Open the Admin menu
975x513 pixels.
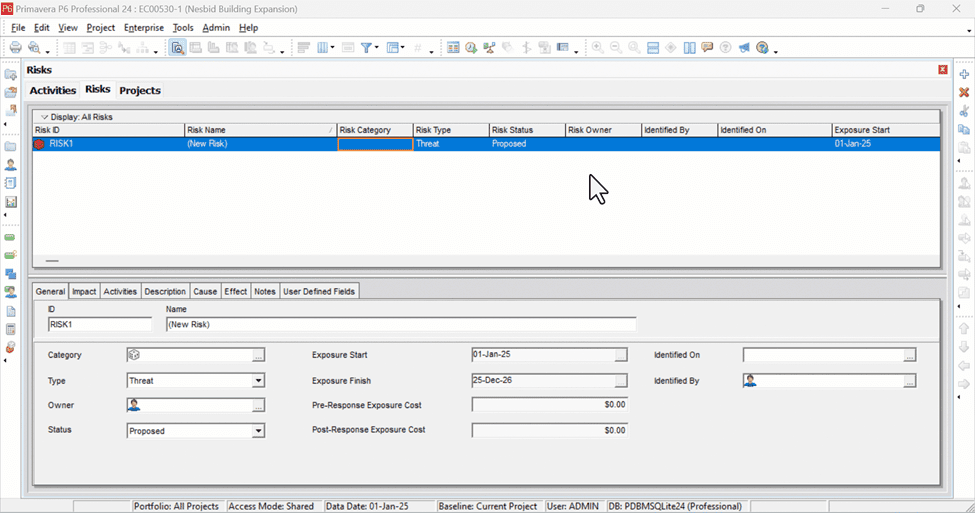point(216,27)
